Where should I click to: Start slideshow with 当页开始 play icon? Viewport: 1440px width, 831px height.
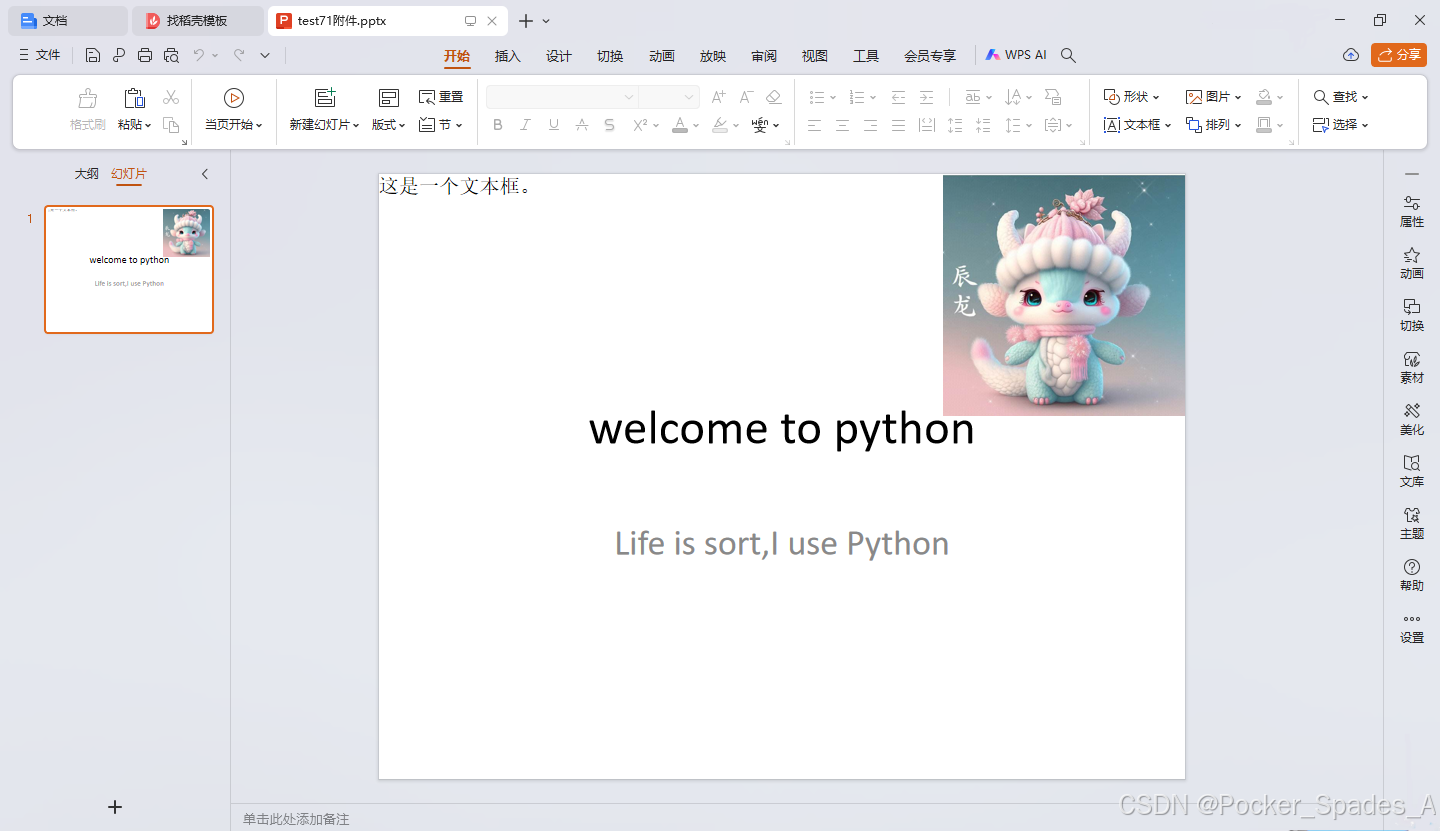[234, 98]
